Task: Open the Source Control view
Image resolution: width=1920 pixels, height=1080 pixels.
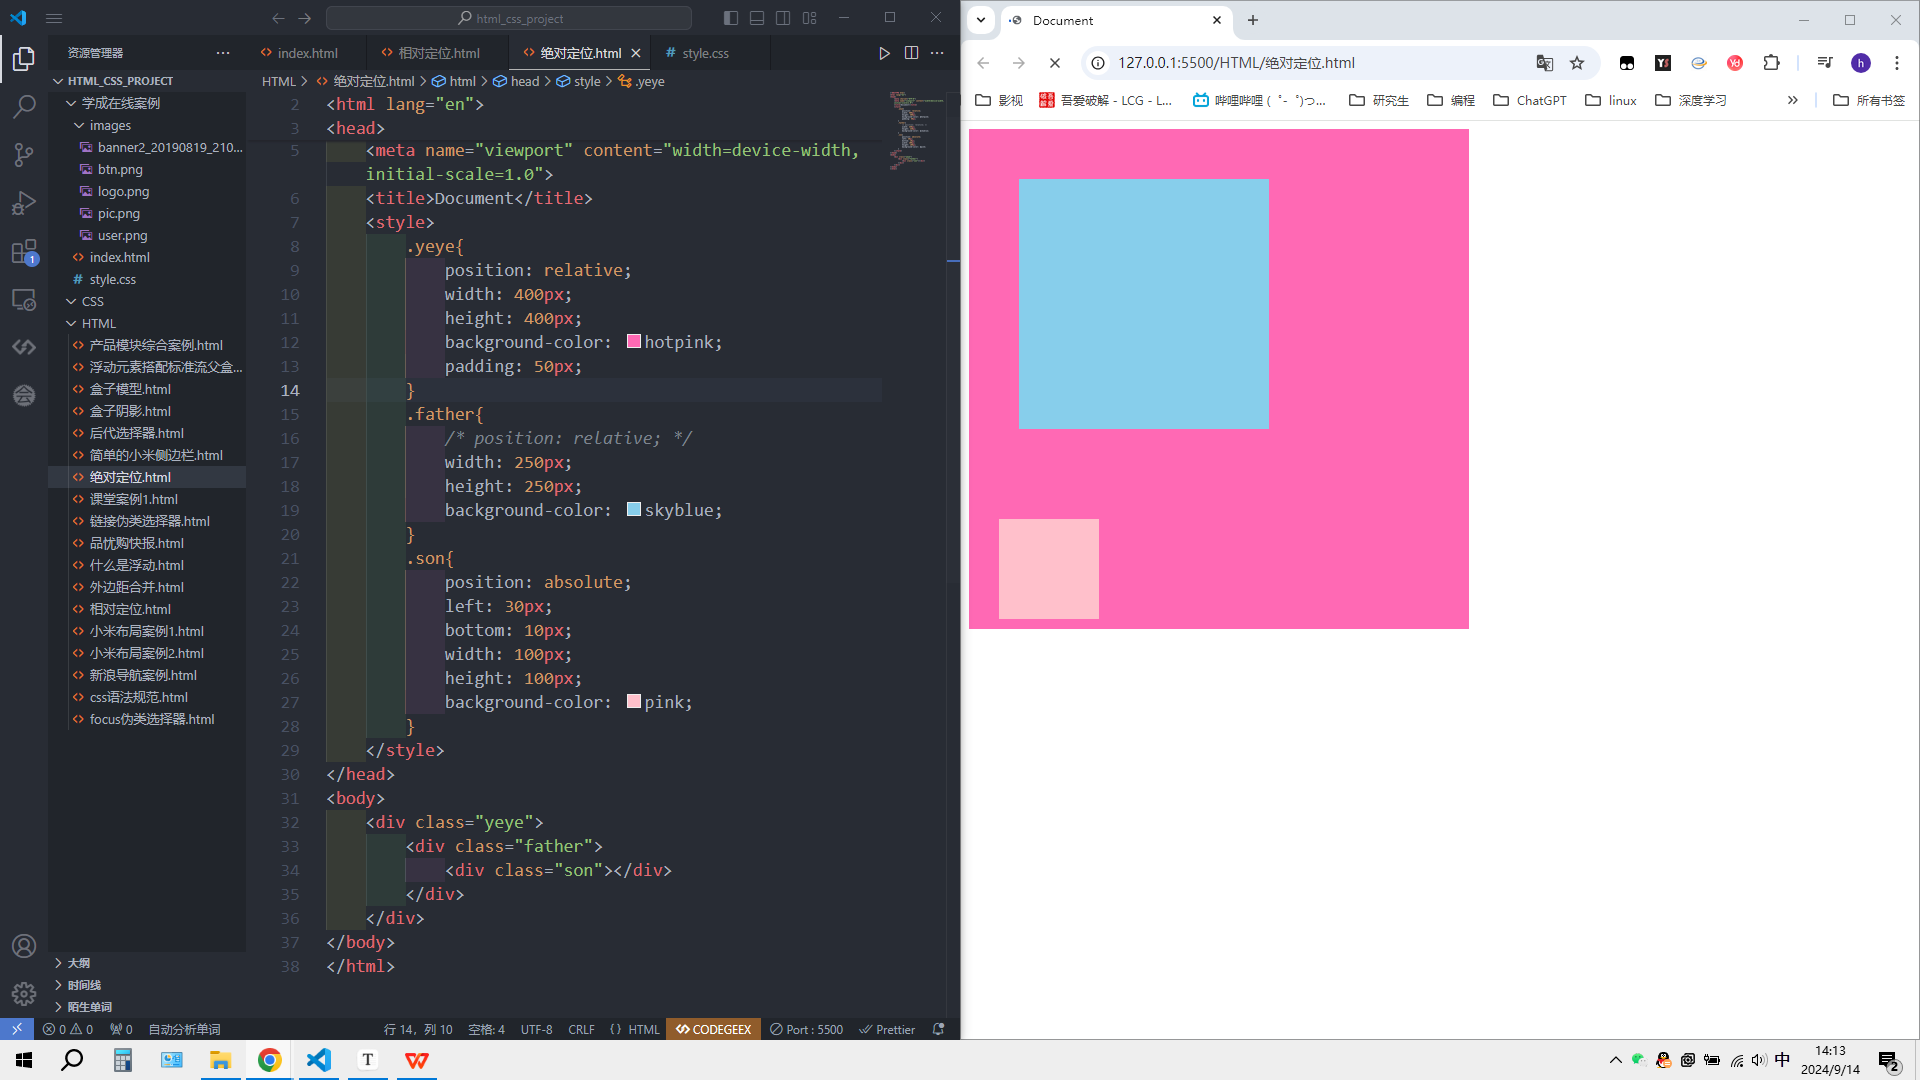Action: 24,154
